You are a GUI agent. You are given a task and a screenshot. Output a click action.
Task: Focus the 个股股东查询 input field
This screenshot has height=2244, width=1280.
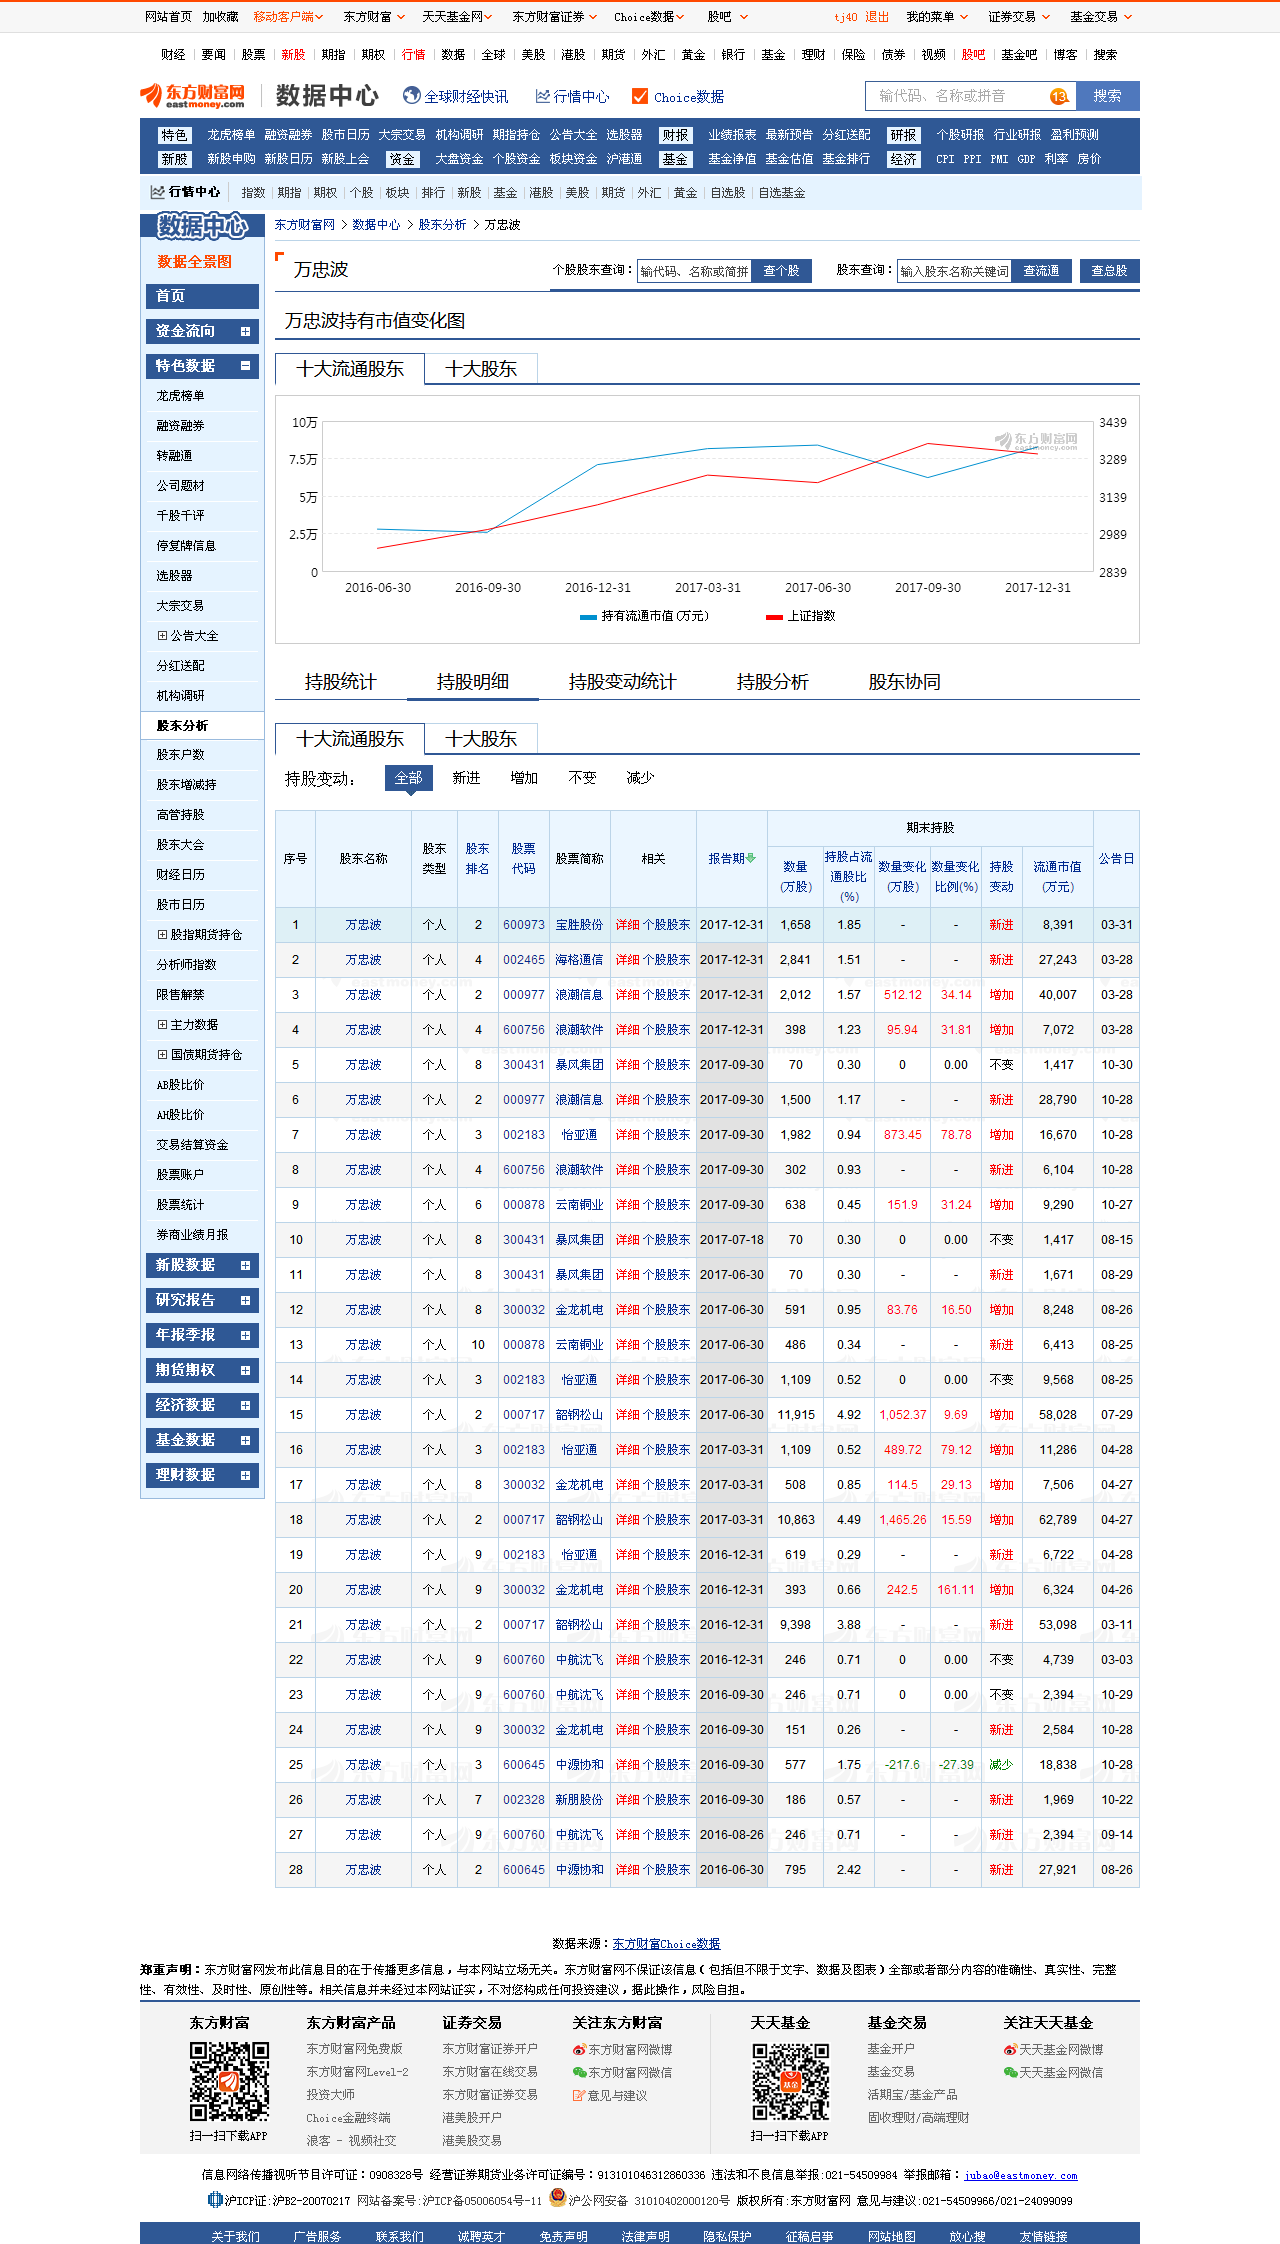[x=694, y=271]
